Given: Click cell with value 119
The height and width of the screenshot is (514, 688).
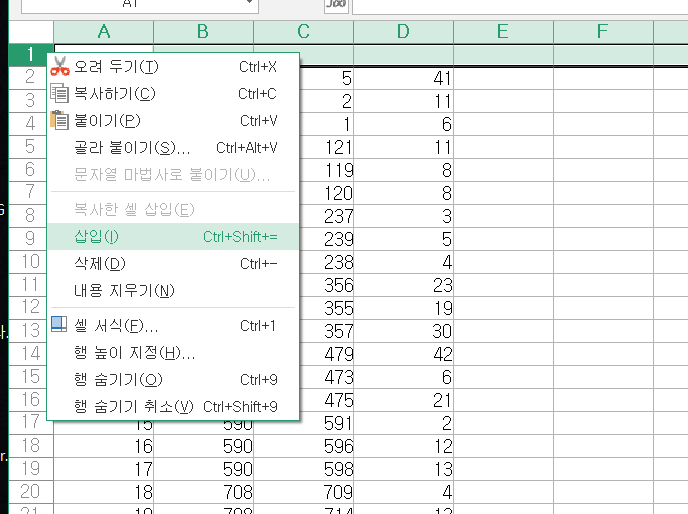Looking at the screenshot, I should (x=326, y=170).
